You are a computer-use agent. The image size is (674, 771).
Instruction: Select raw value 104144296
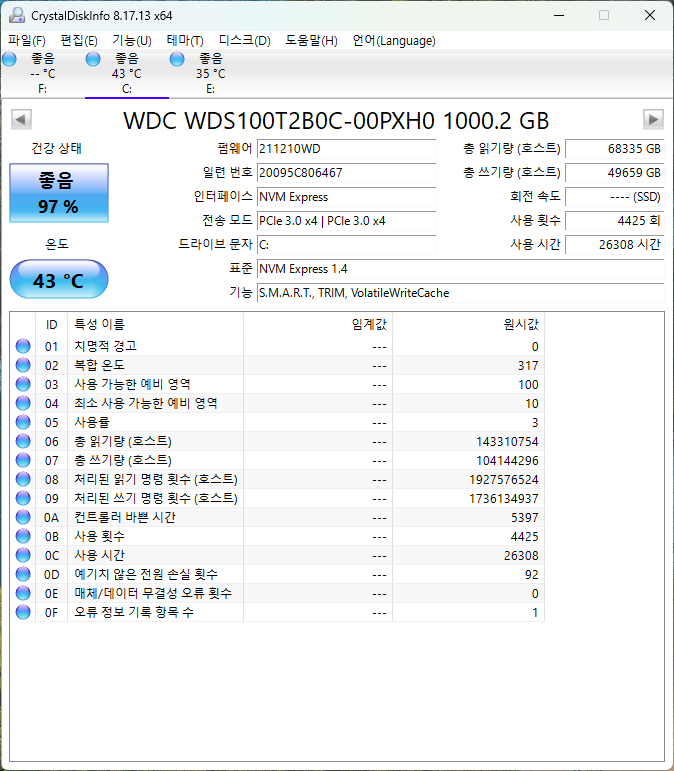[507, 461]
